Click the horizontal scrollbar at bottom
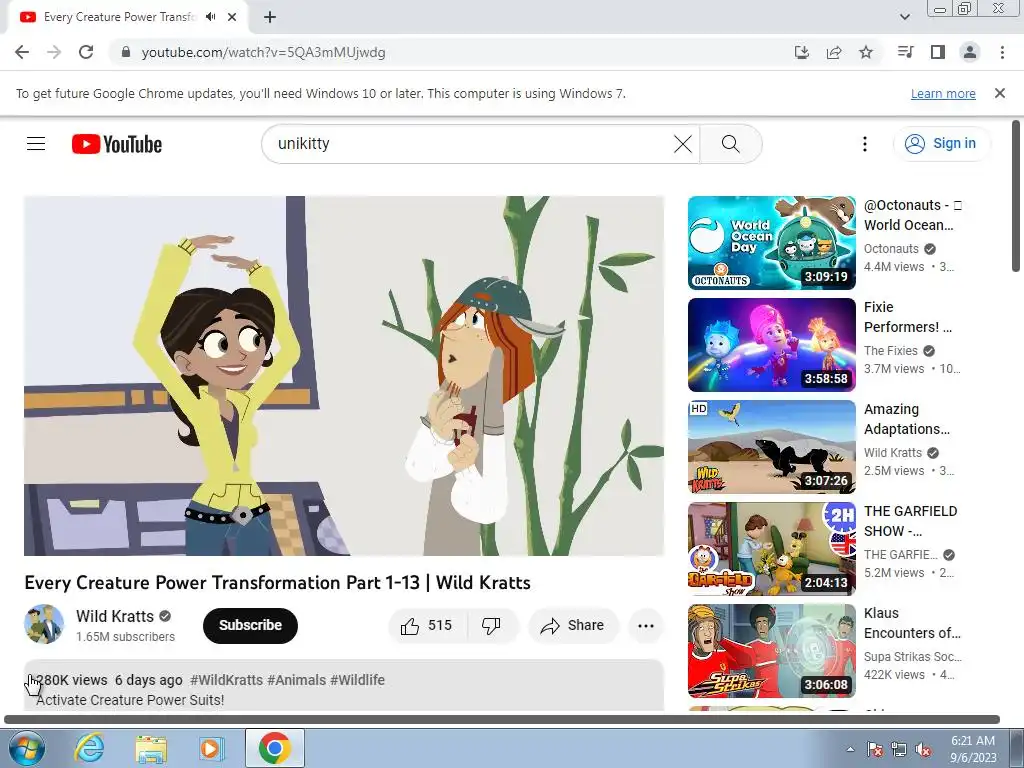This screenshot has width=1024, height=768. (x=502, y=720)
